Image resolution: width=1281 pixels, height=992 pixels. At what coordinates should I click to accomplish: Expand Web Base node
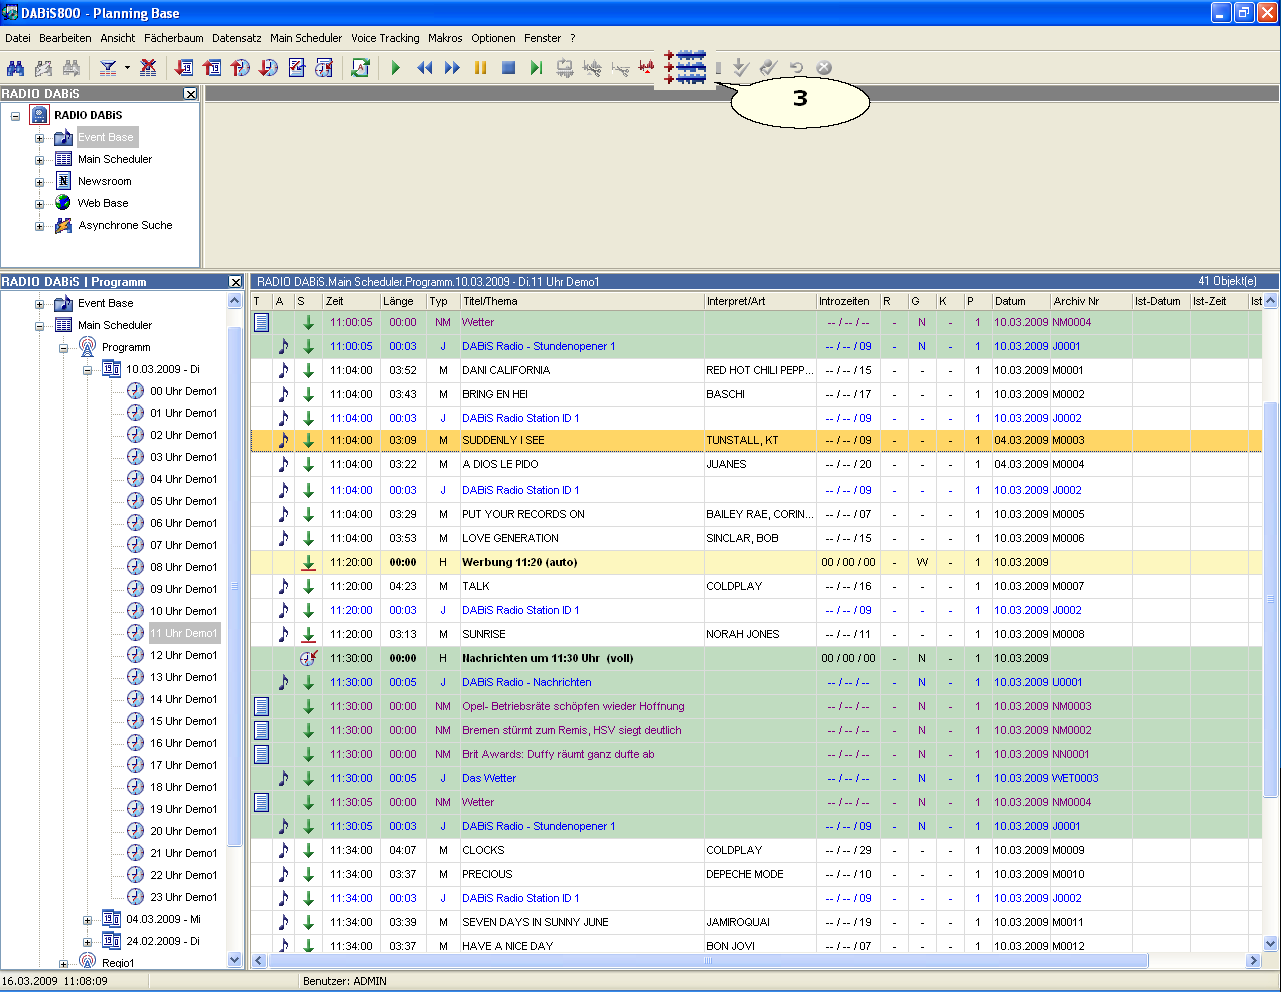coord(39,204)
